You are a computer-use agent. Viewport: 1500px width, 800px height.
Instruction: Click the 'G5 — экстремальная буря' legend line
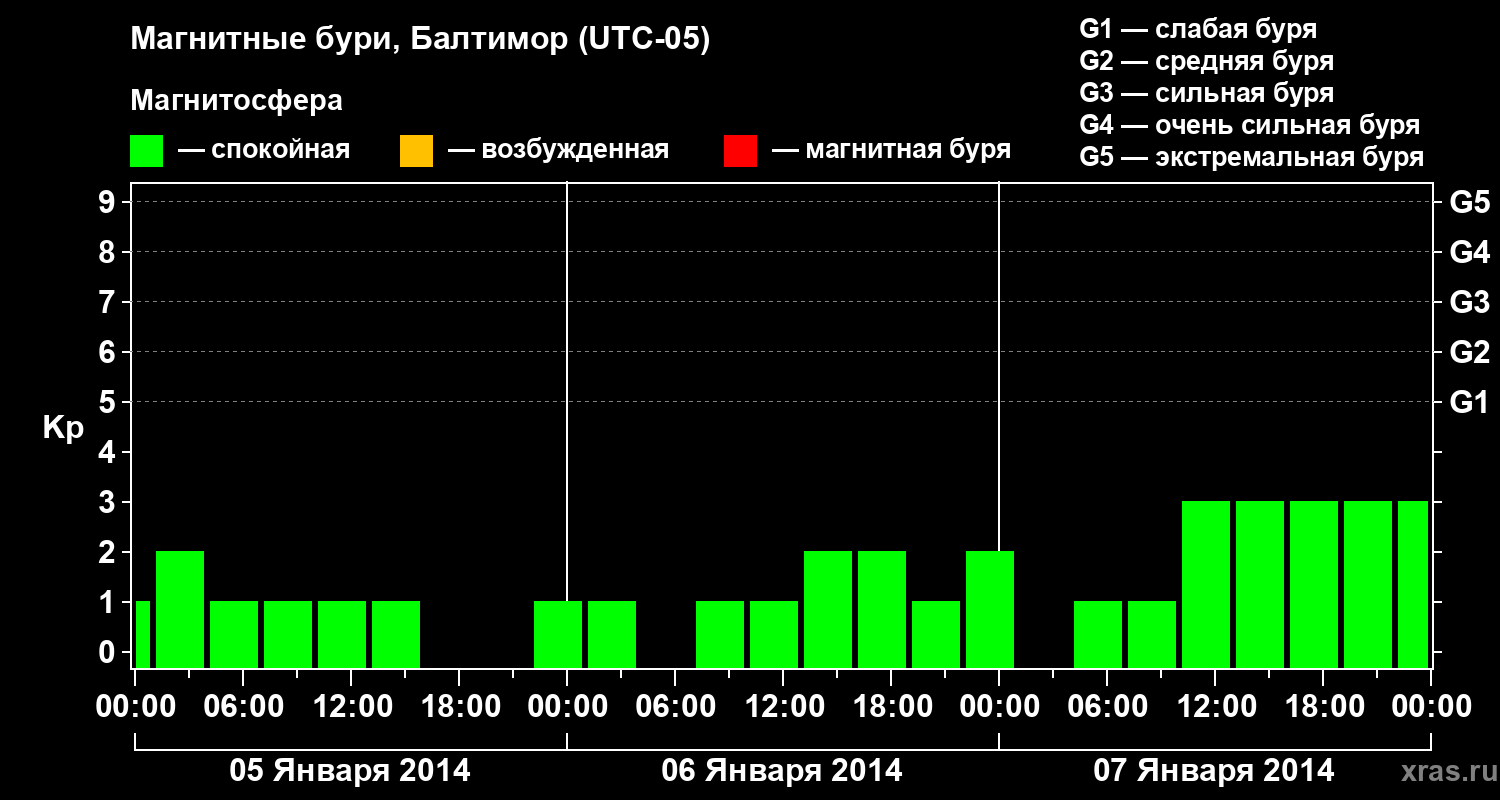point(1252,157)
